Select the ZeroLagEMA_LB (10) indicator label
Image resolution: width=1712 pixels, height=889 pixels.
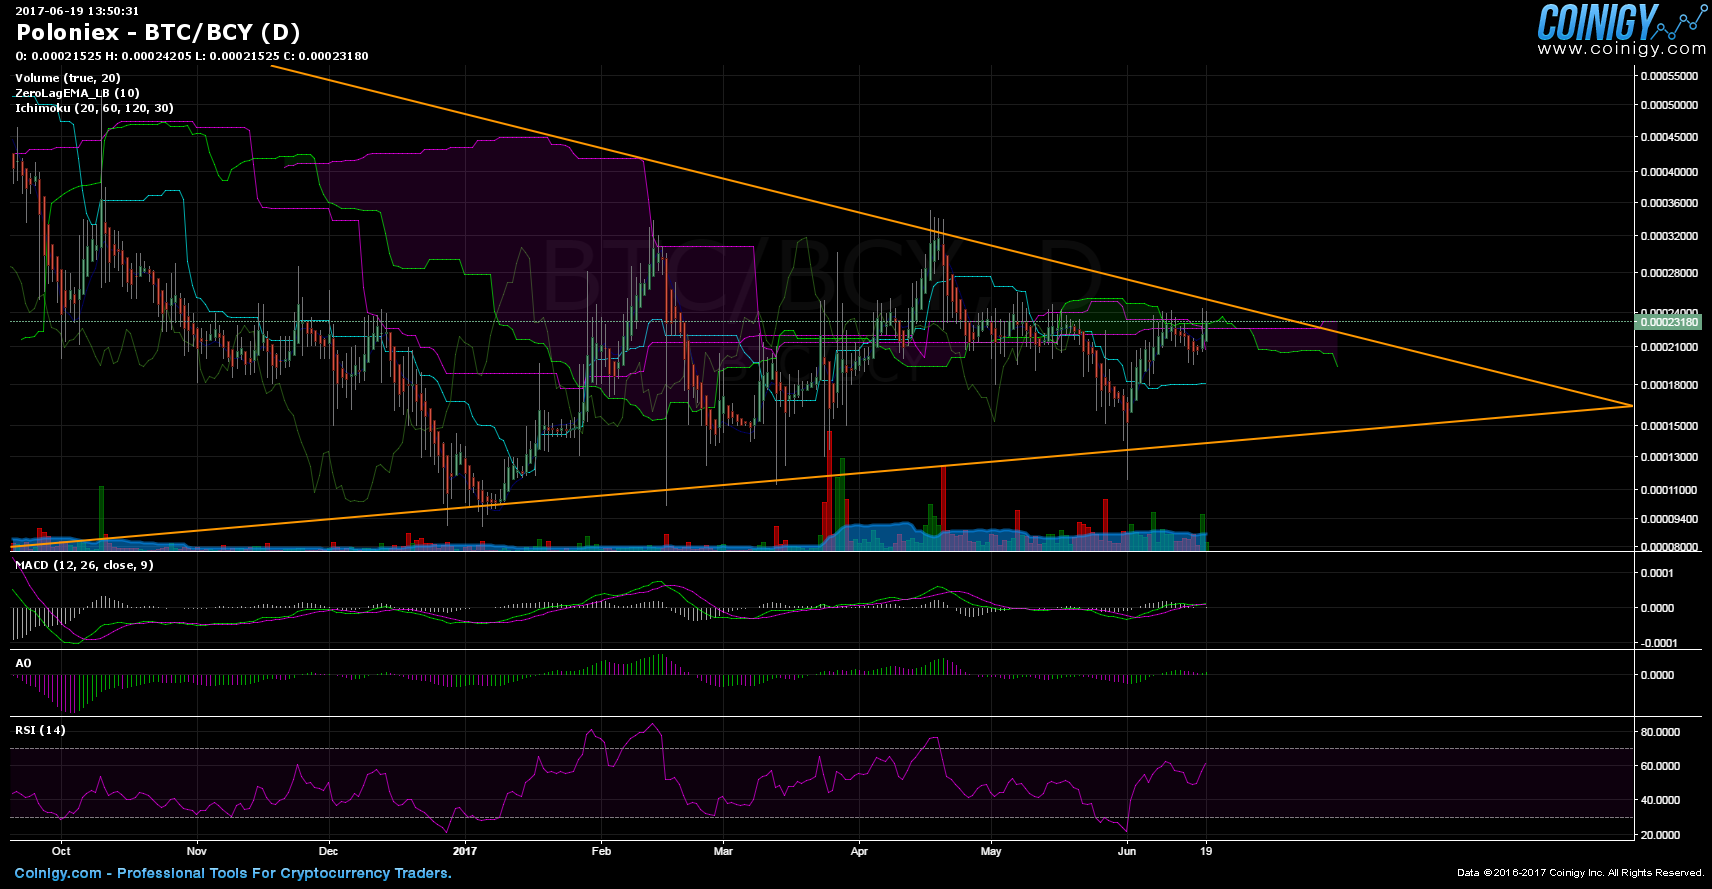pyautogui.click(x=77, y=93)
